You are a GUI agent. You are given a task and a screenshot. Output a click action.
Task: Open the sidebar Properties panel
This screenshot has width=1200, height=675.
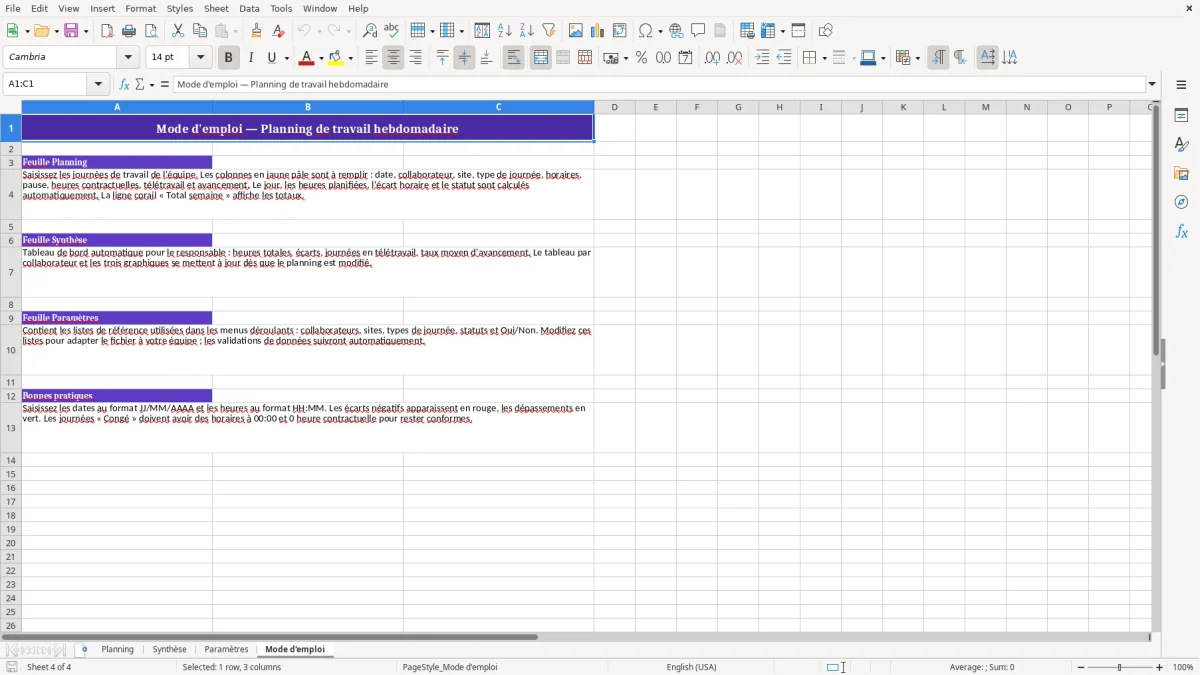click(1181, 116)
